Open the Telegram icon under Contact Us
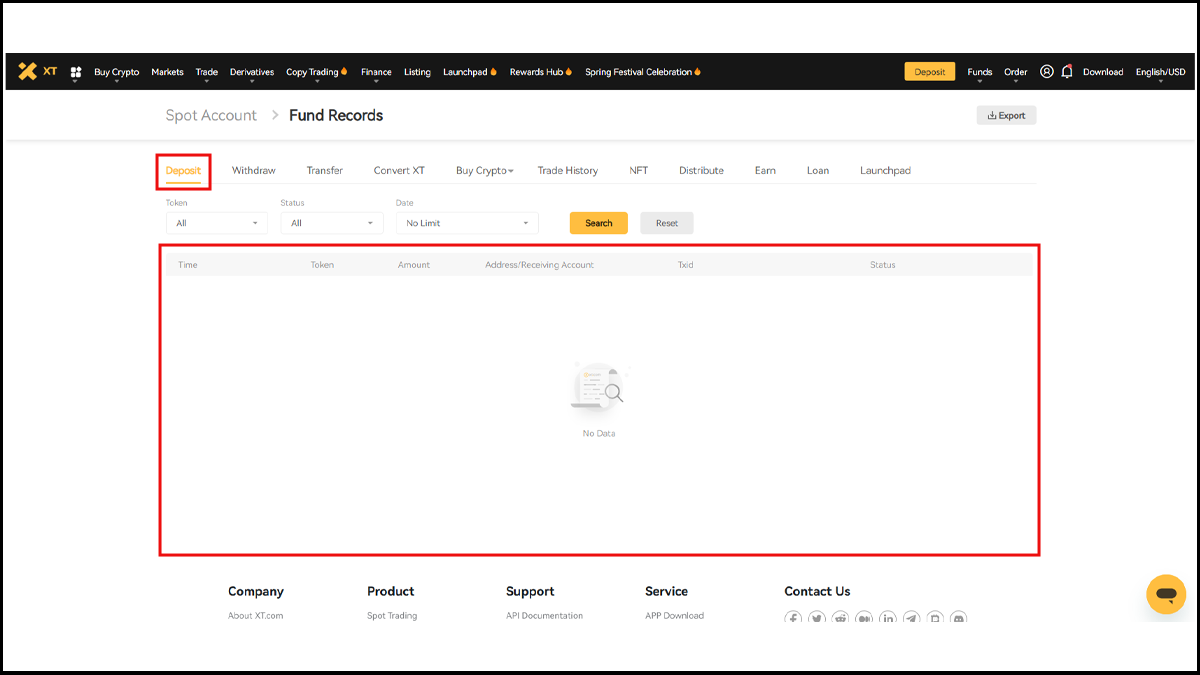Screen dimensions: 1200x675 click(x=911, y=619)
